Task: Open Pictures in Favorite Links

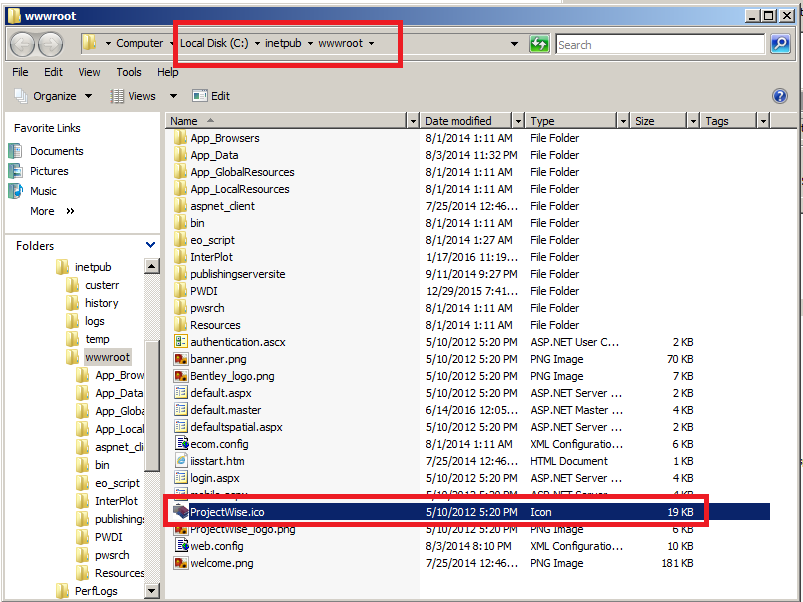Action: [x=49, y=171]
